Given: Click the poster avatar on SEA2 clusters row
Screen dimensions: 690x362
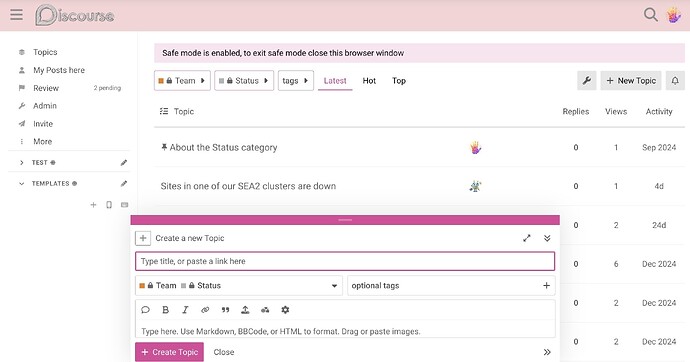Looking at the screenshot, I should click(475, 186).
